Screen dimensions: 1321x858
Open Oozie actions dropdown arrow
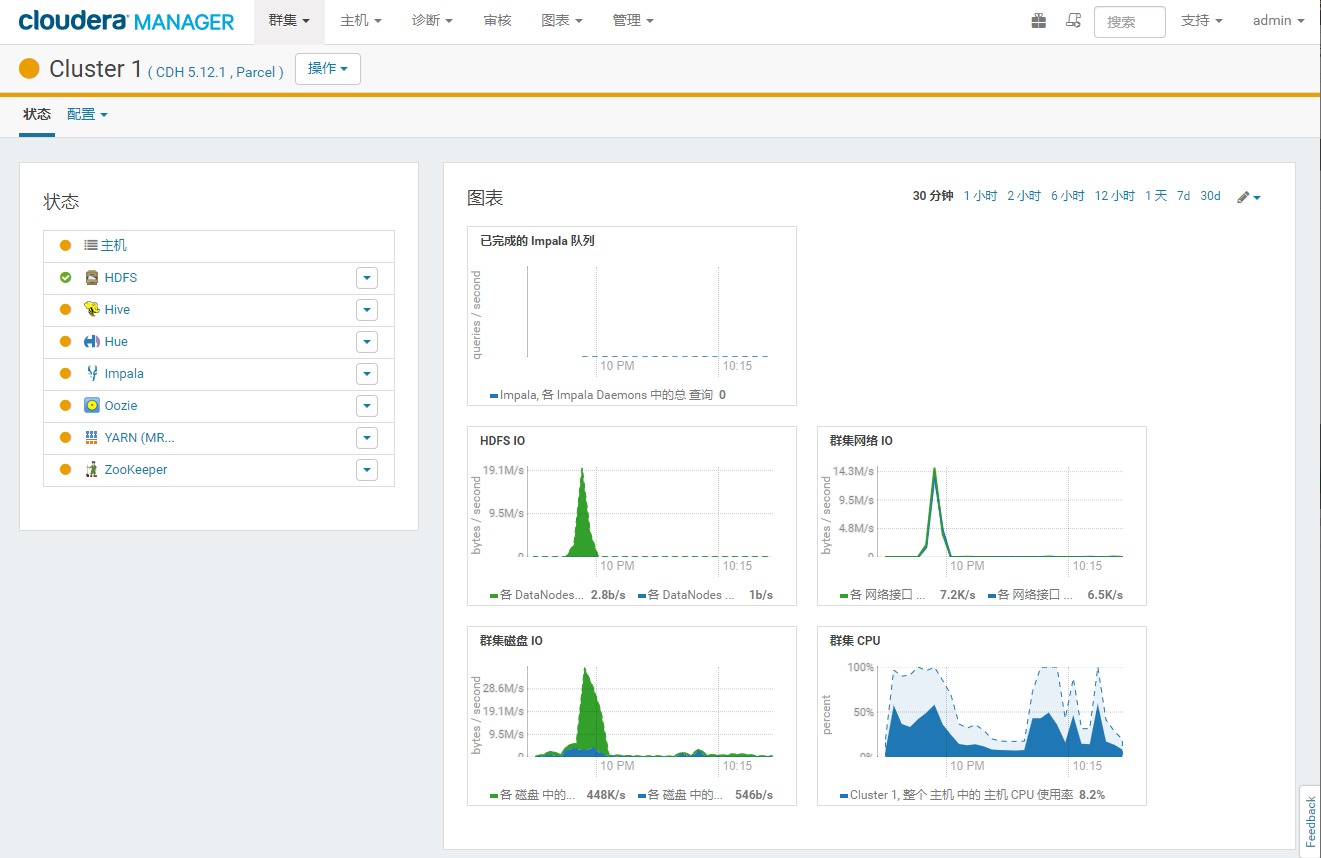(367, 405)
